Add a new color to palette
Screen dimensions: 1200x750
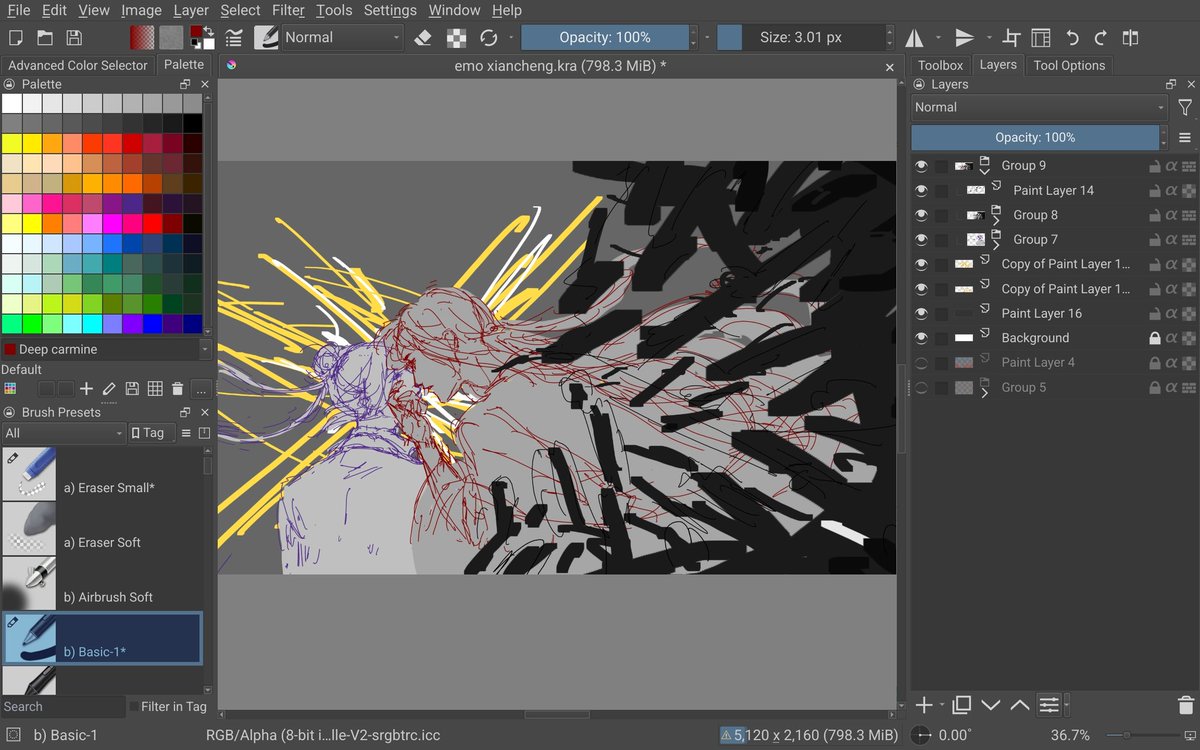pos(86,388)
